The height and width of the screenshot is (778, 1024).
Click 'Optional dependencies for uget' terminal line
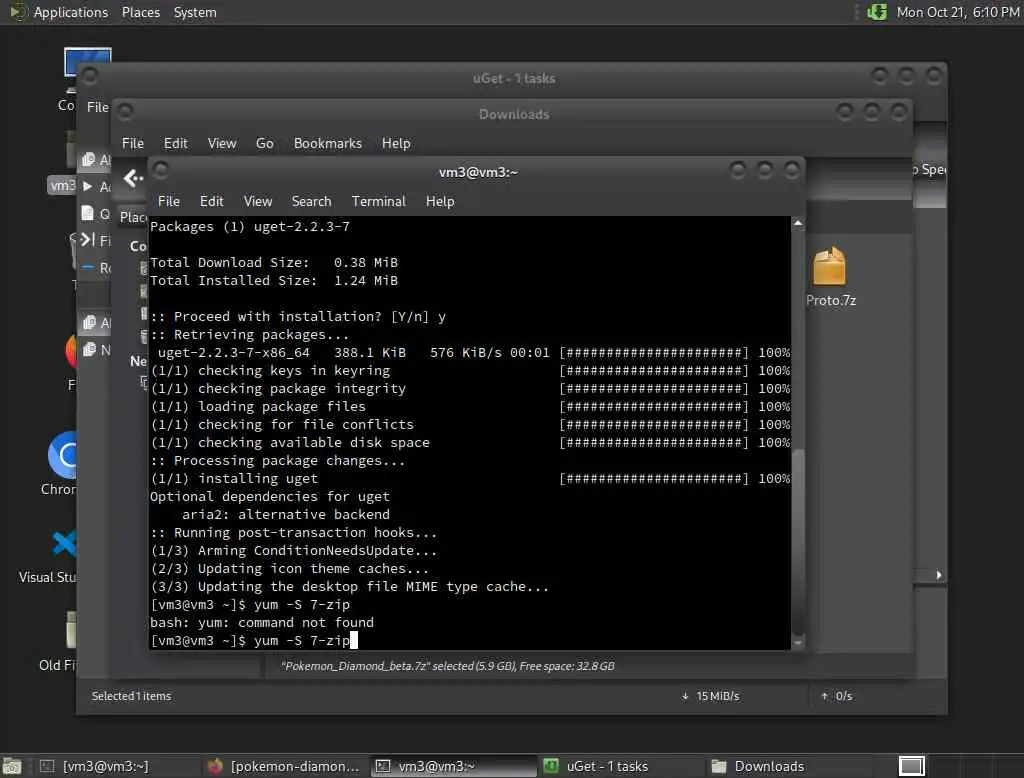(x=270, y=496)
